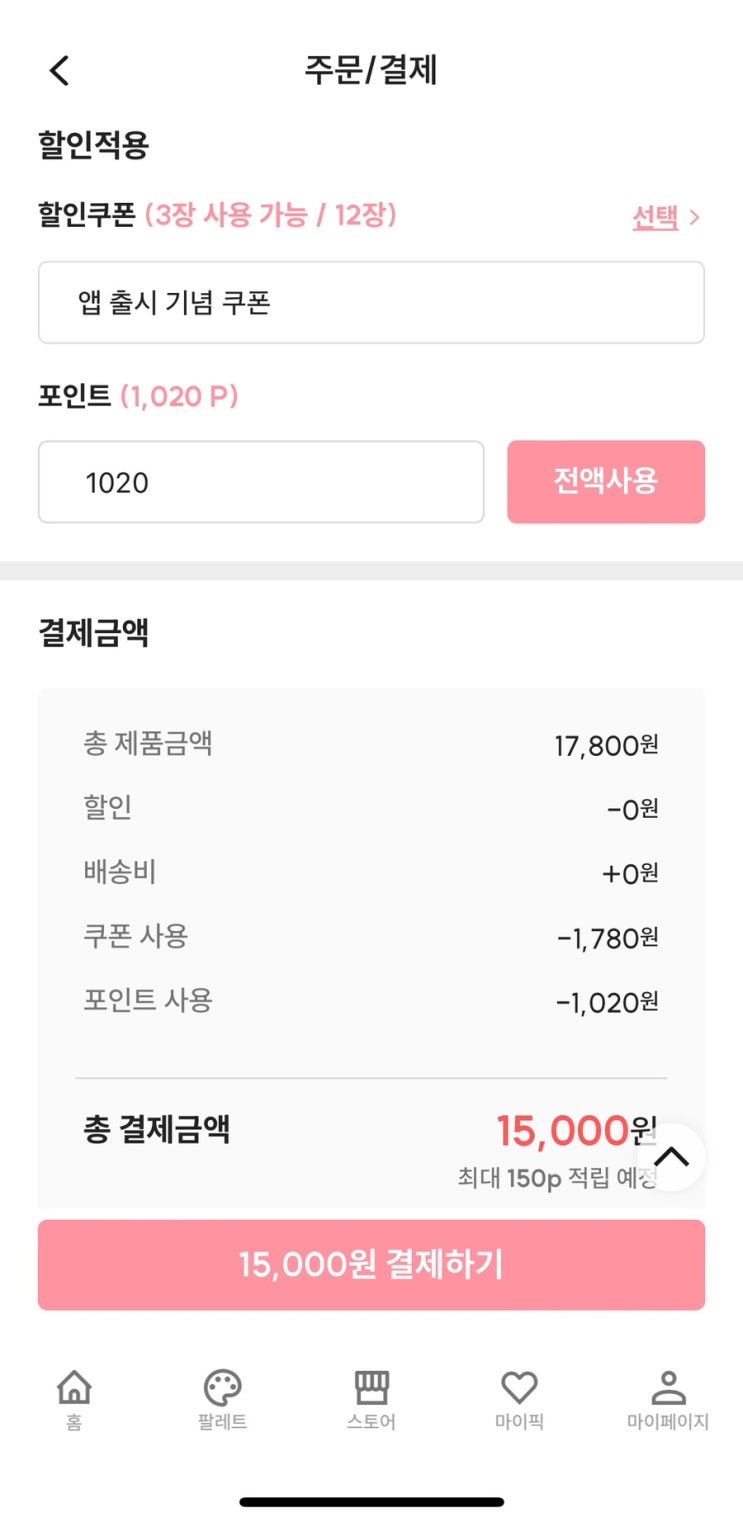The width and height of the screenshot is (743, 1522).
Task: Open the Palette icon in bottom bar
Action: [x=222, y=1387]
